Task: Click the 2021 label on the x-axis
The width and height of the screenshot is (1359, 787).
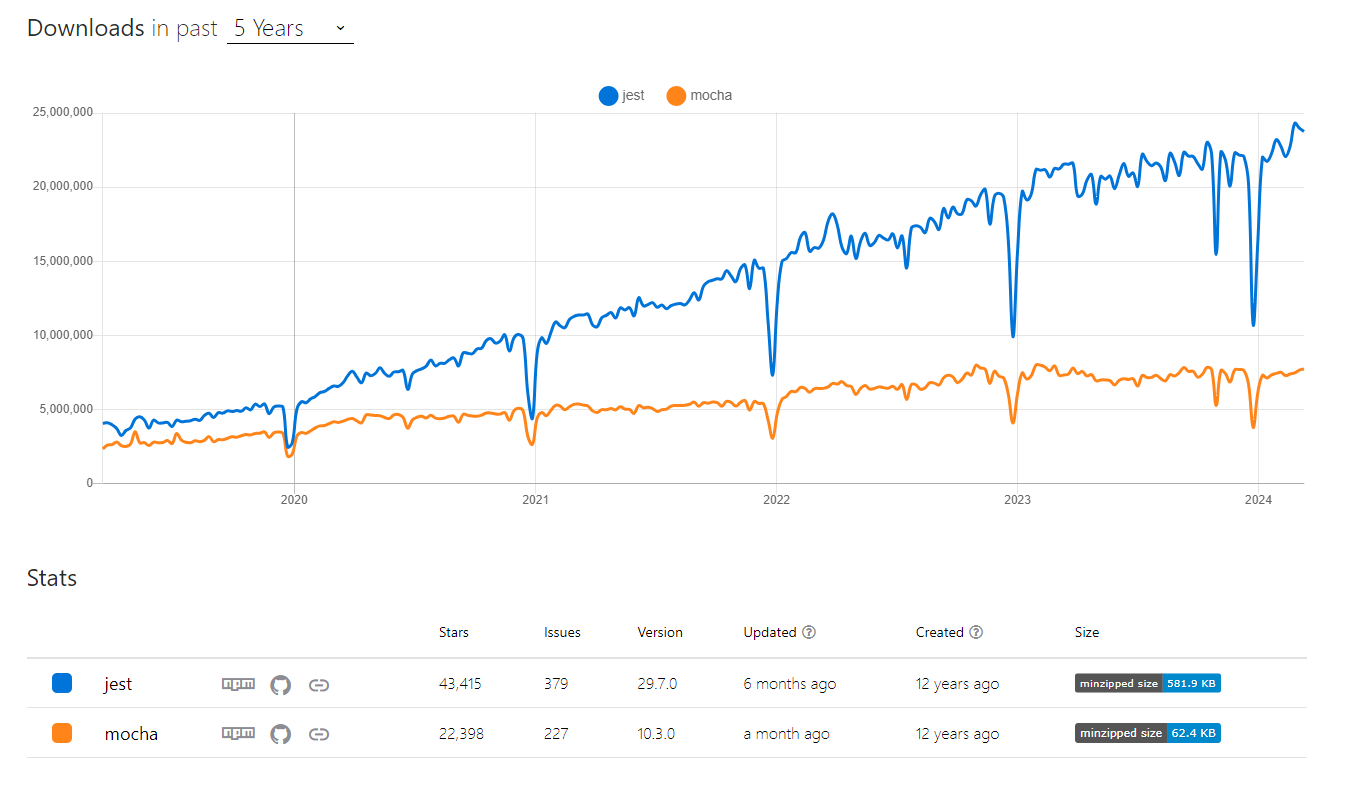Action: 535,499
